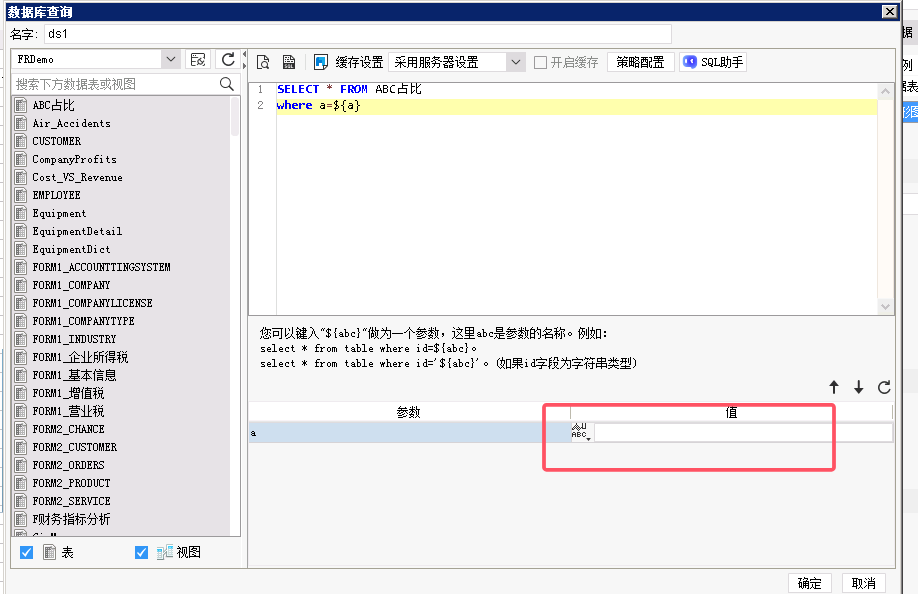Select the EquipmentDetail table

point(122,231)
